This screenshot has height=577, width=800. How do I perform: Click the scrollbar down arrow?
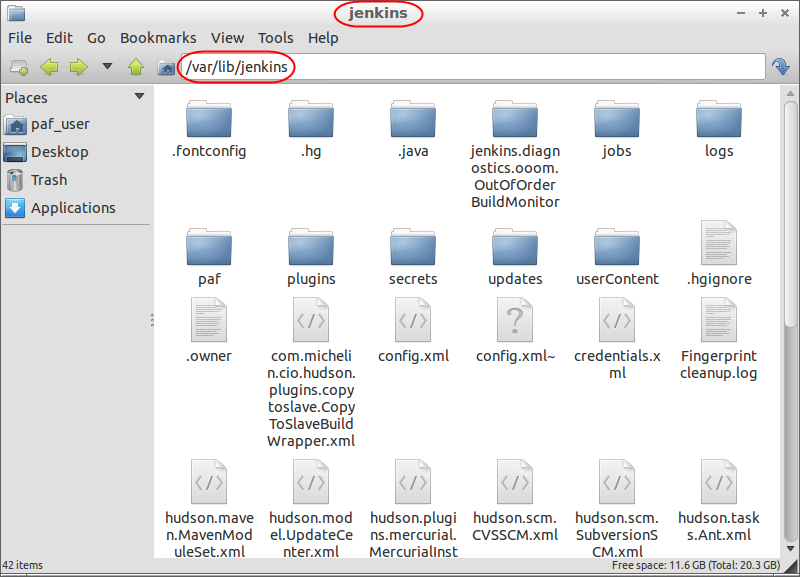pyautogui.click(x=790, y=549)
